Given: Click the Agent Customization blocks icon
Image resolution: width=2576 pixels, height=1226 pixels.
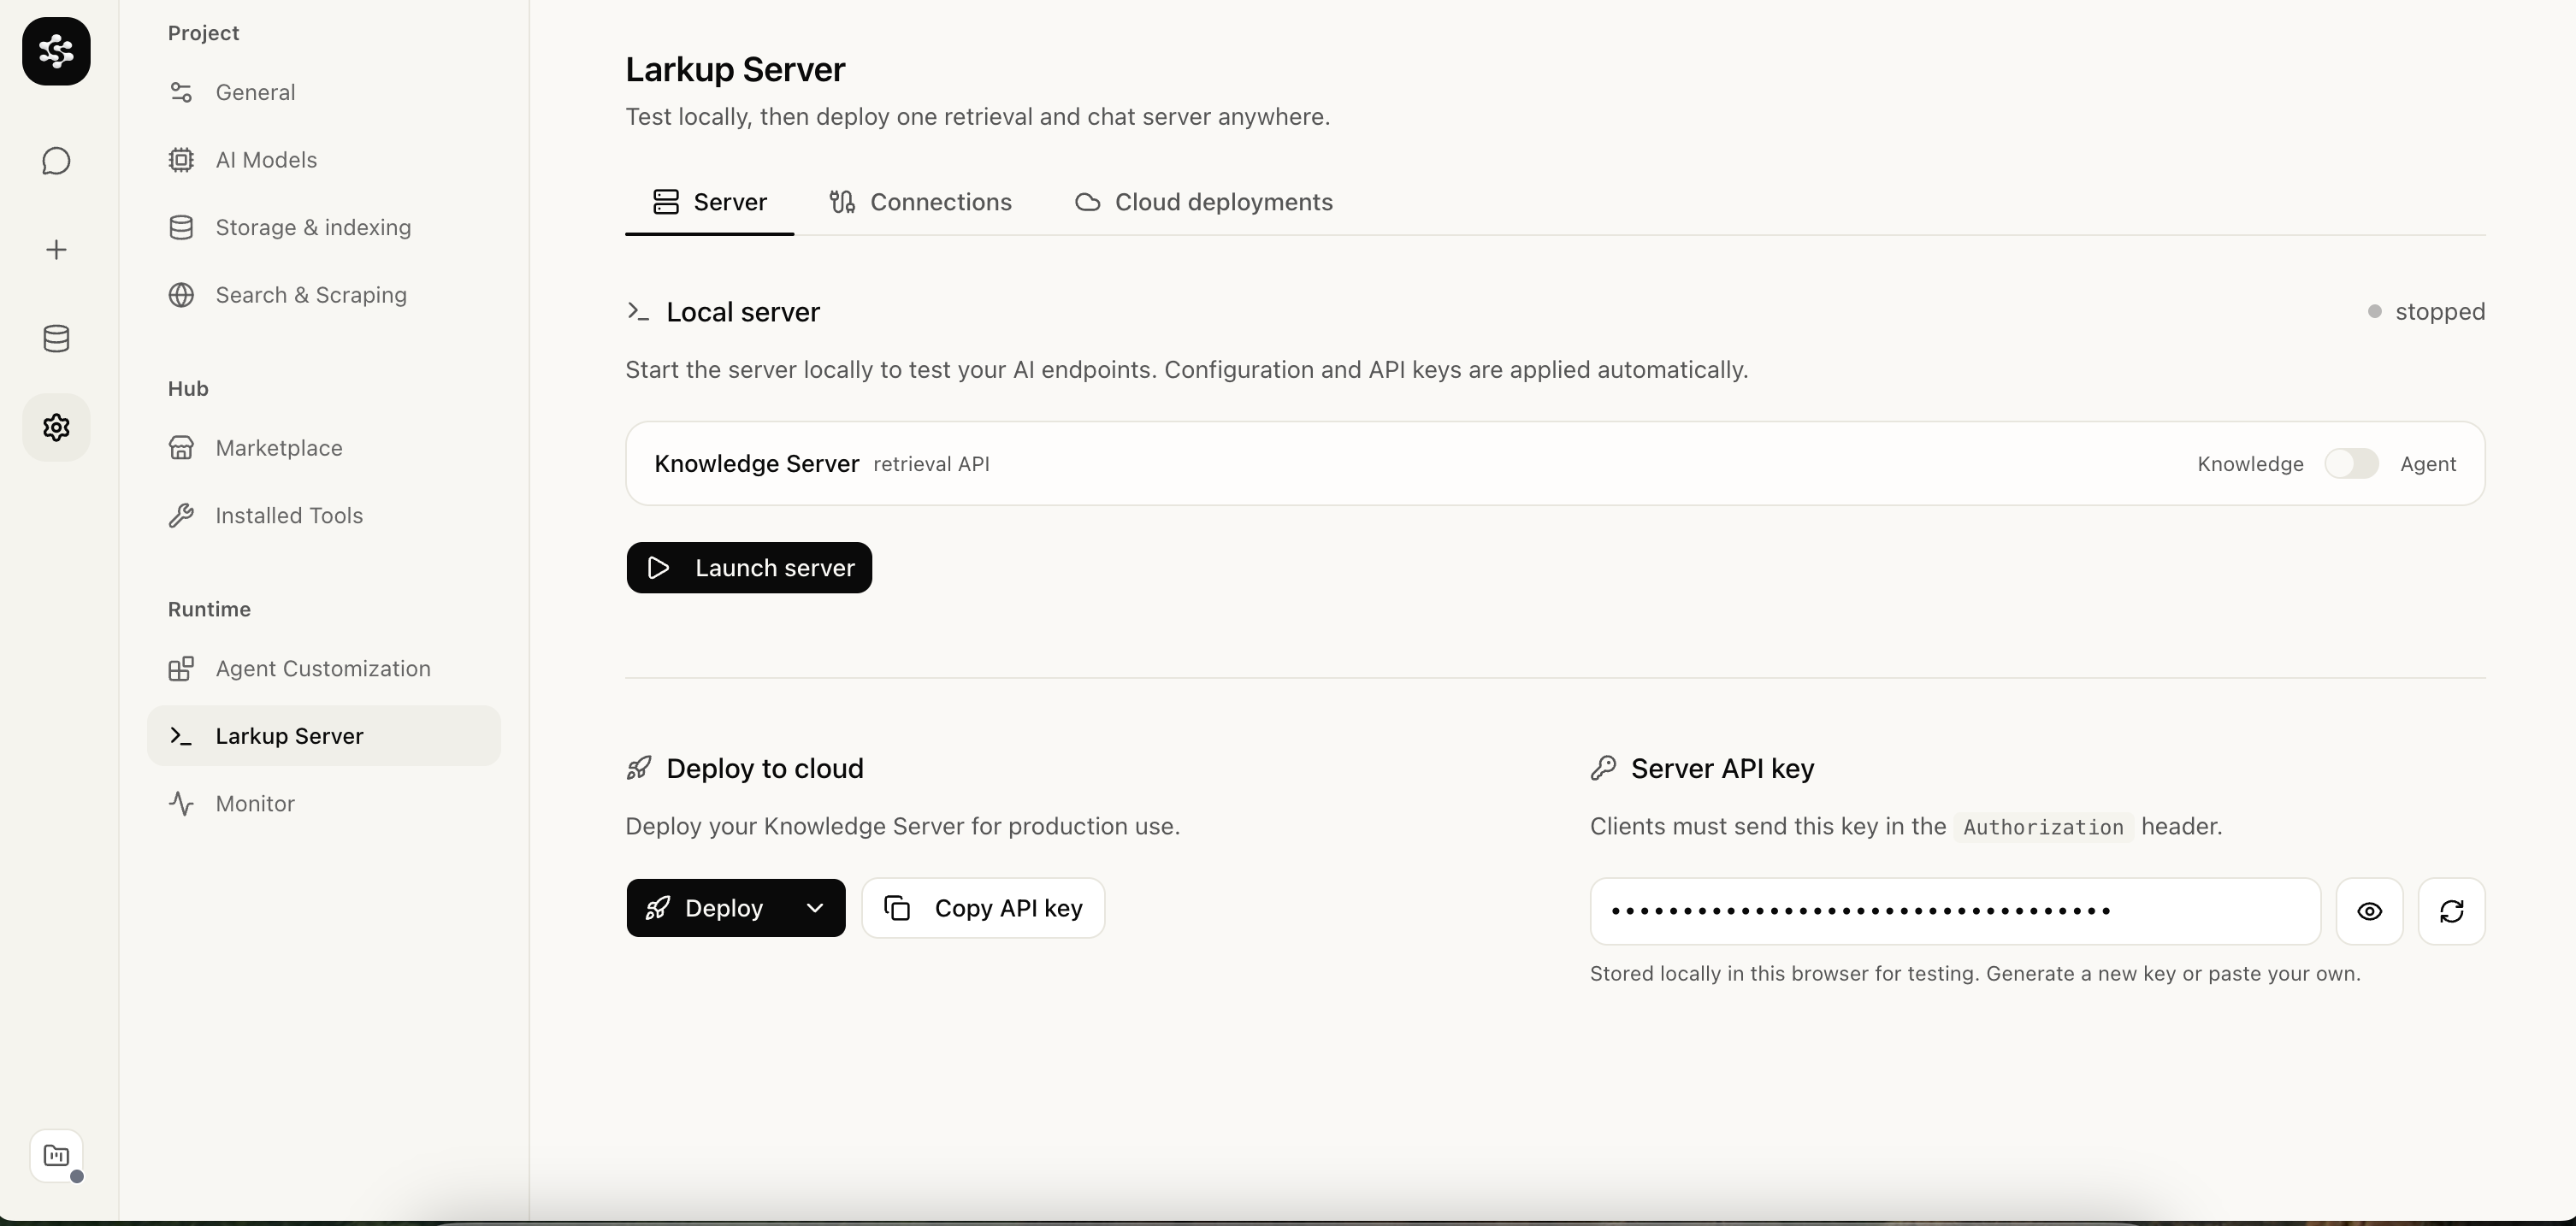Looking at the screenshot, I should coord(181,668).
